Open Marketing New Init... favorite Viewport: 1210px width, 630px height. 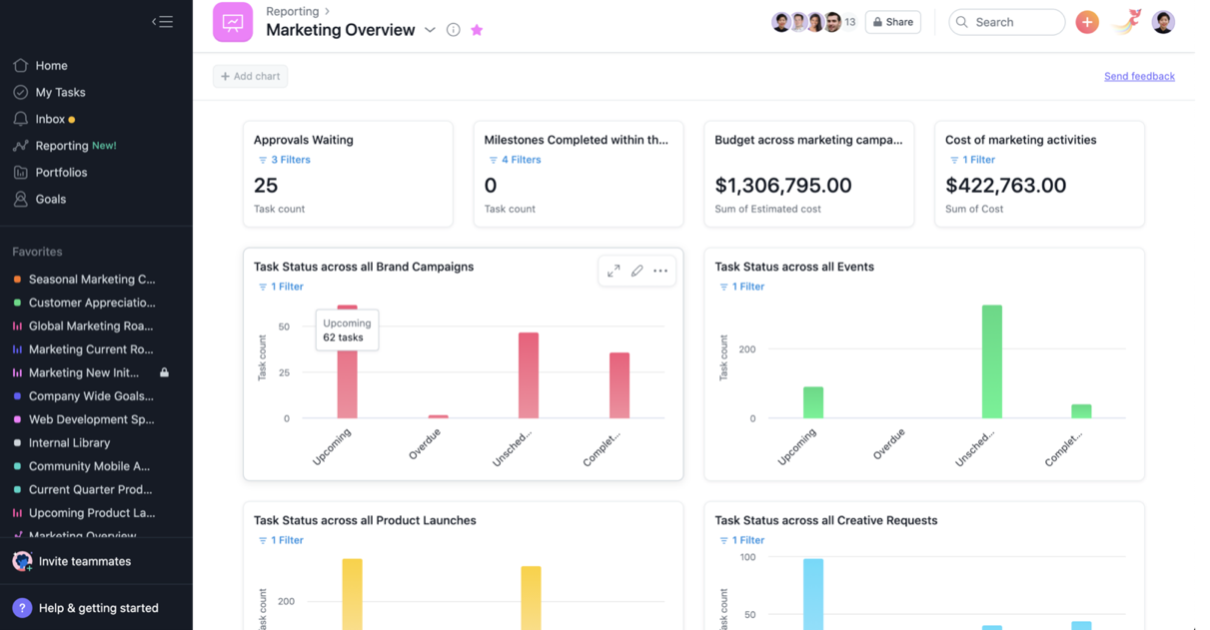(84, 373)
